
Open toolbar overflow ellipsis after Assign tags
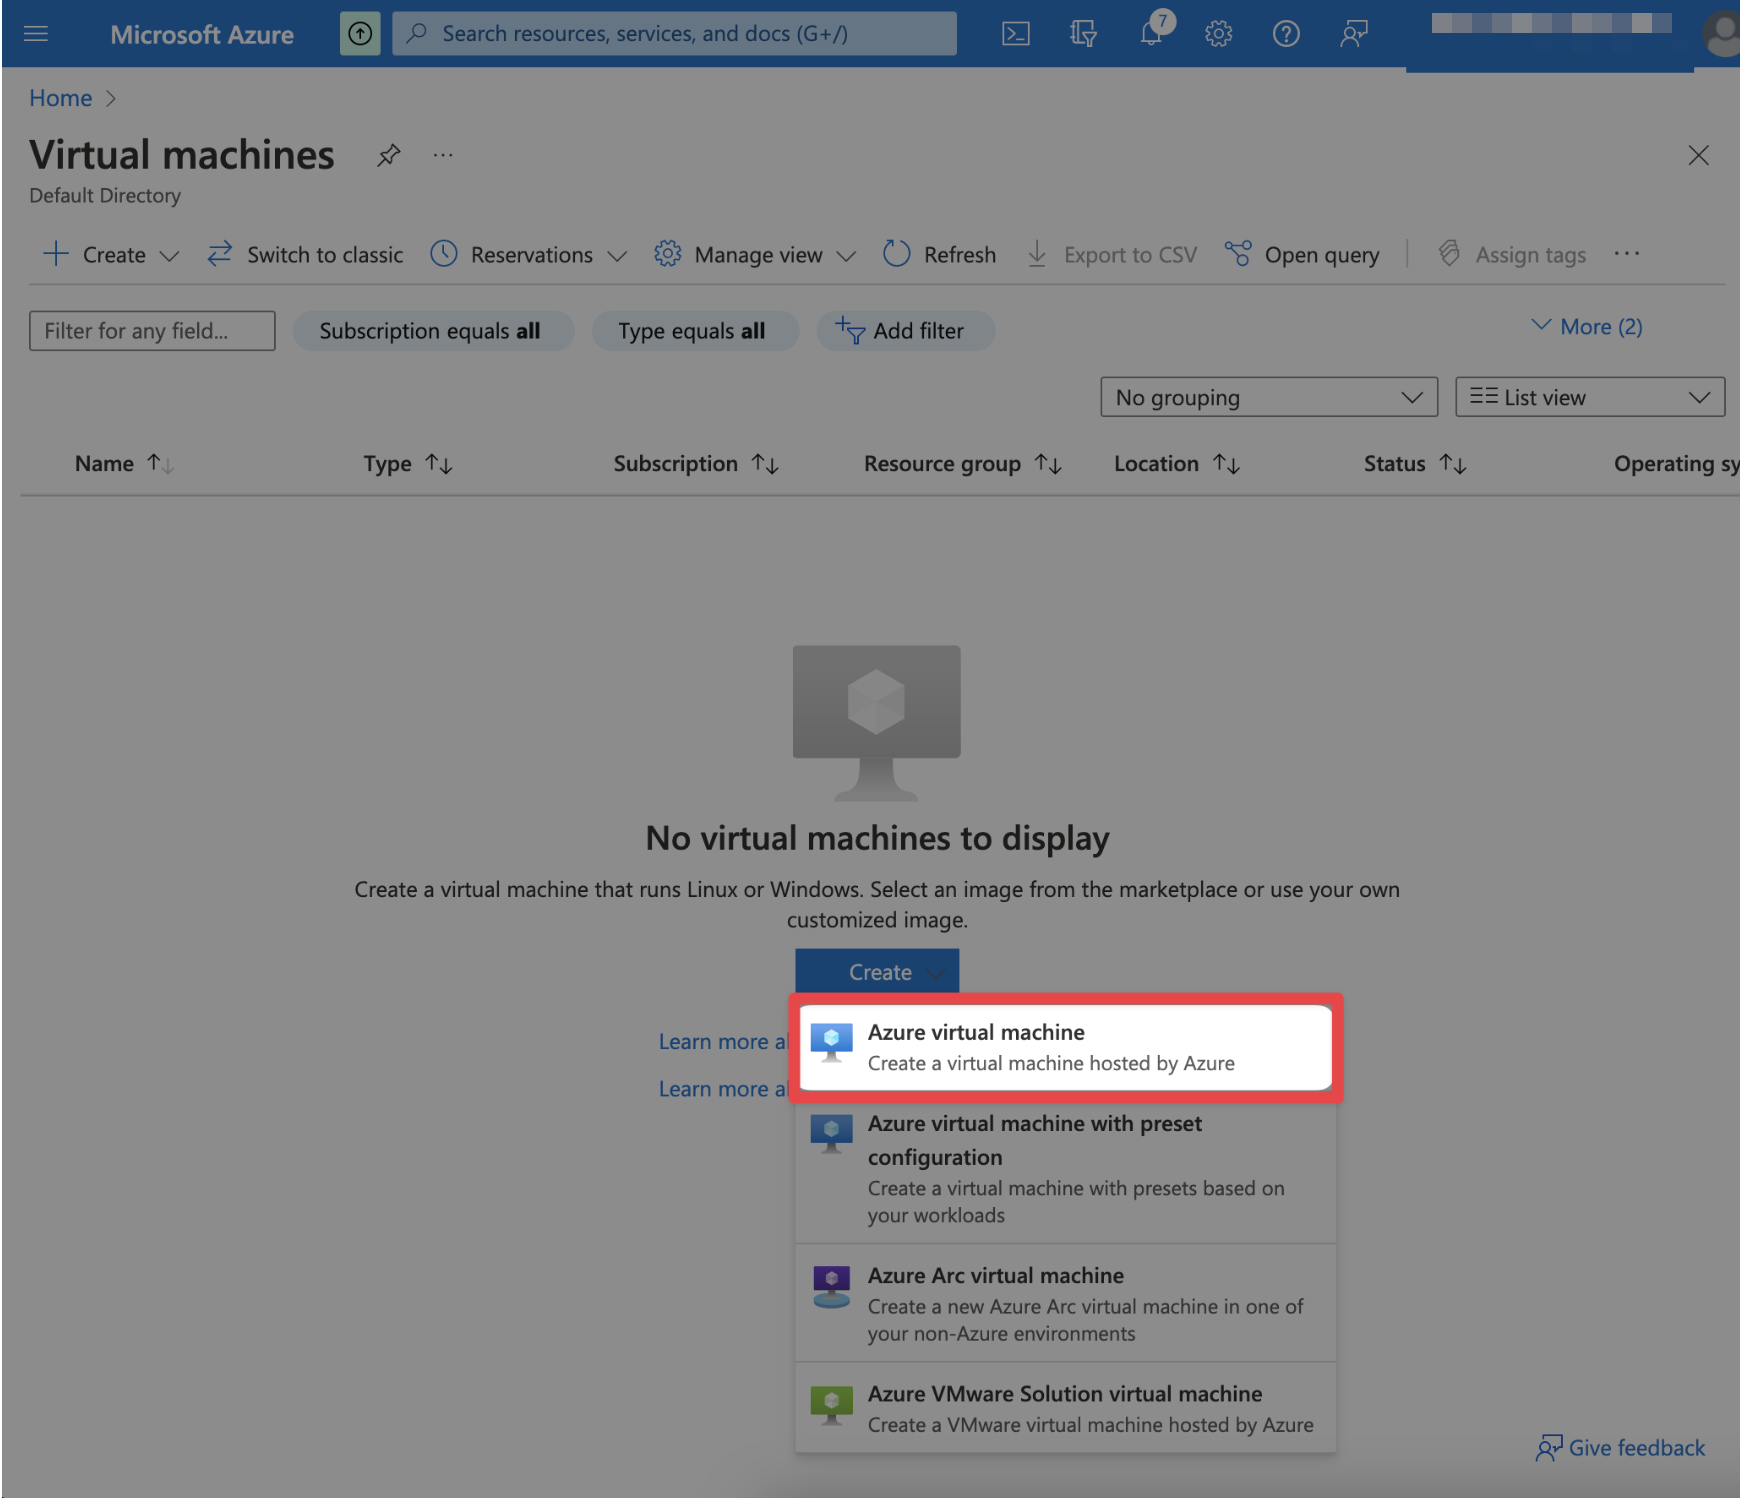[1627, 254]
